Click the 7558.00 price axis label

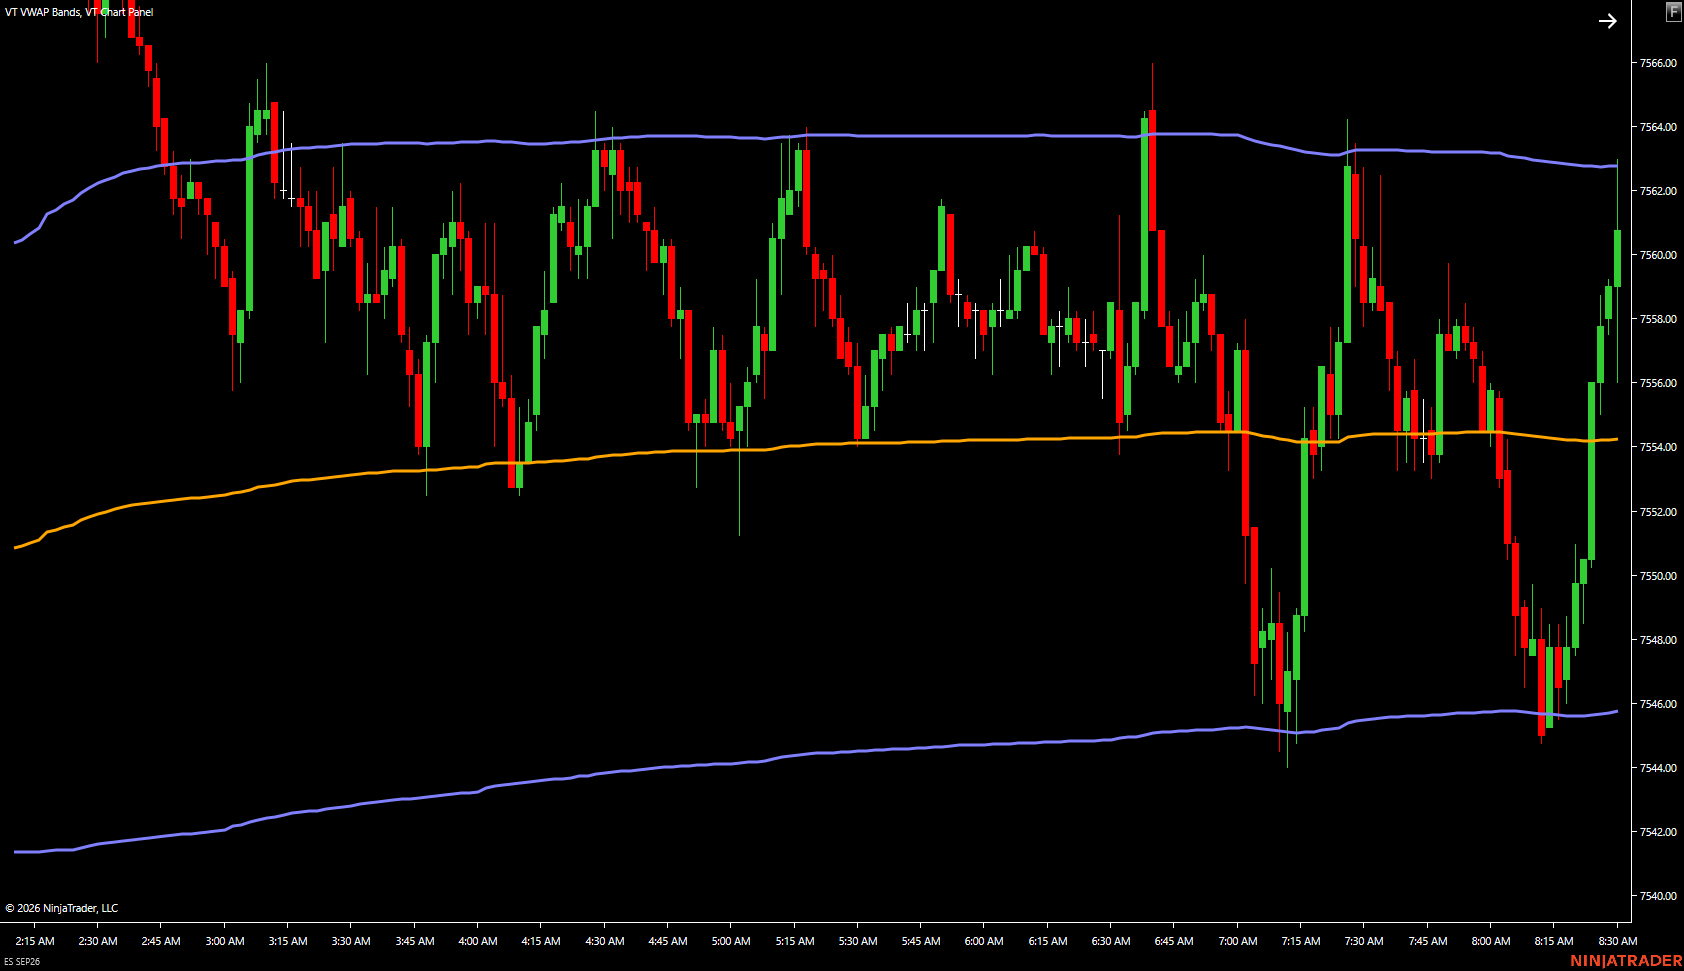click(x=1658, y=319)
